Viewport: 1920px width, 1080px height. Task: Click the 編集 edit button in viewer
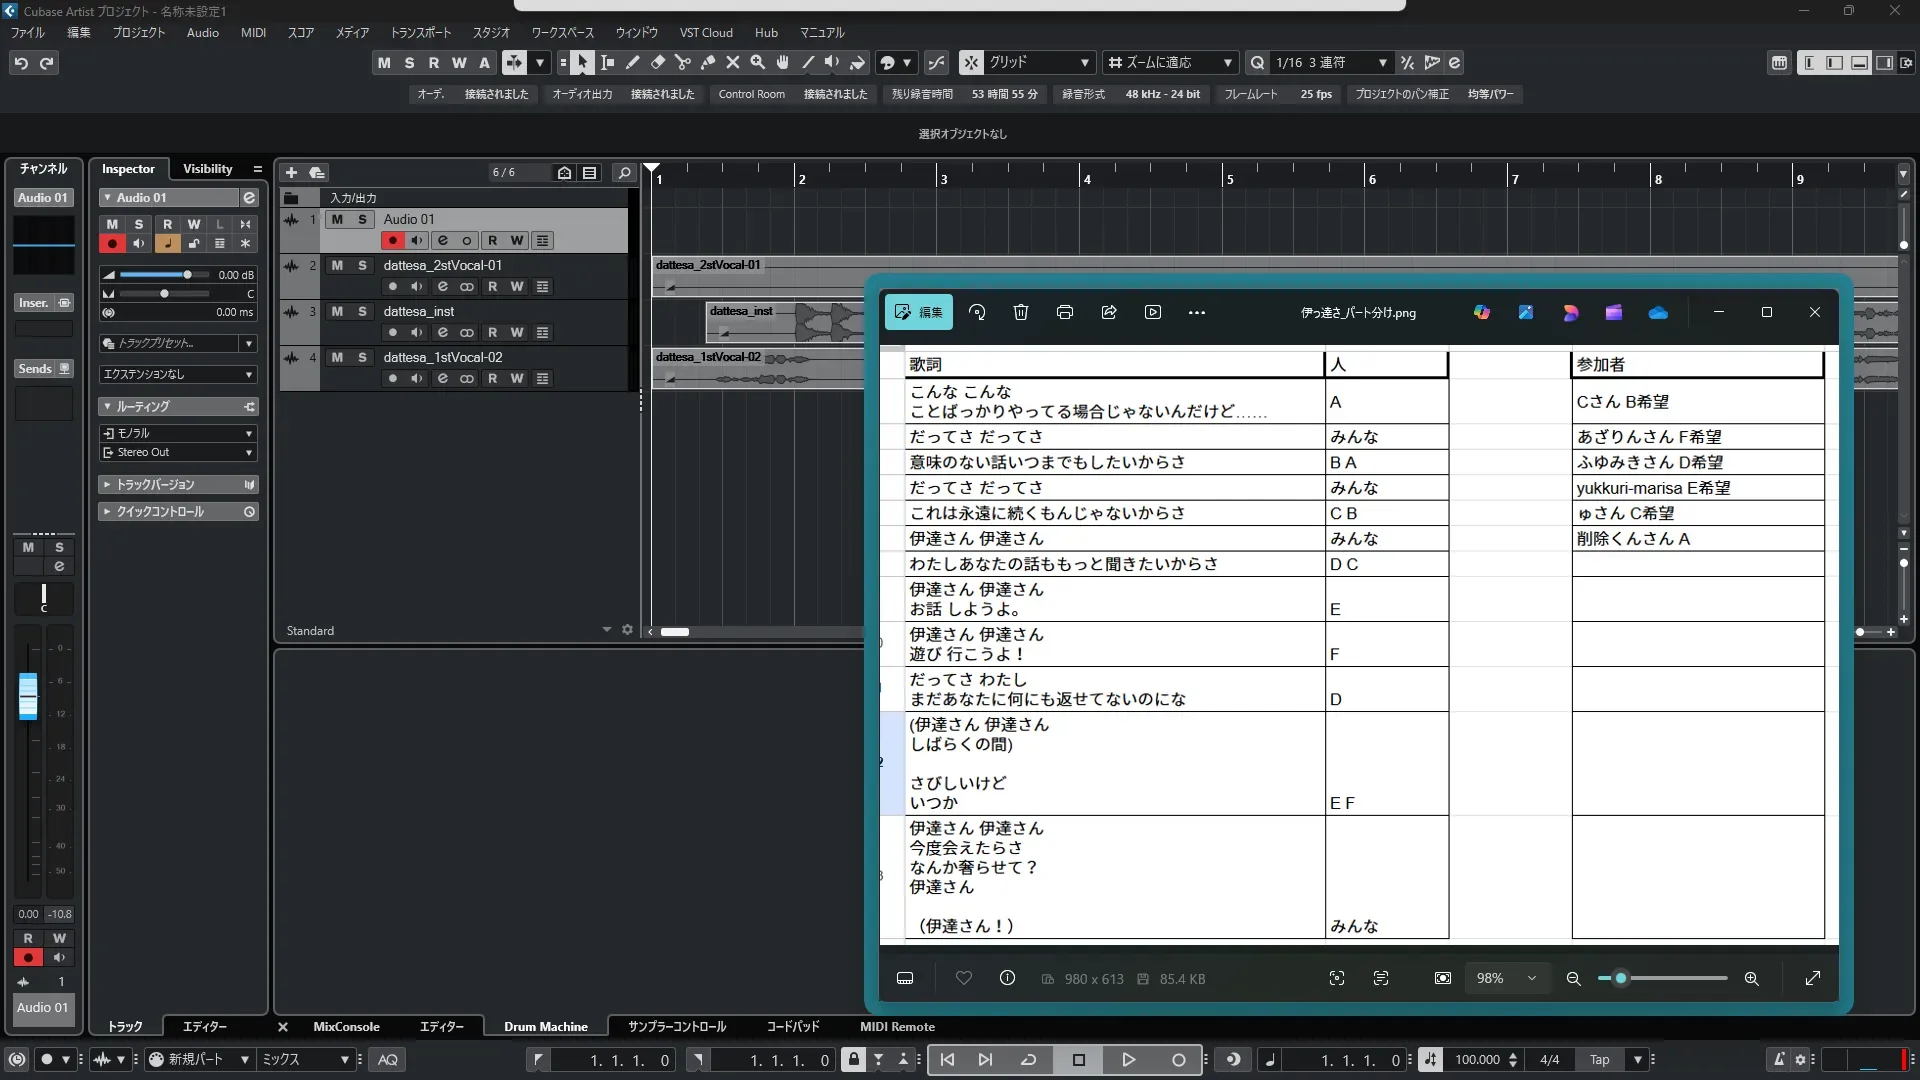coord(918,312)
